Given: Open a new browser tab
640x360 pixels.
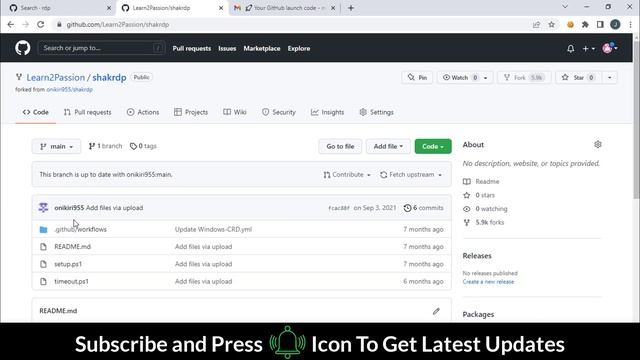Looking at the screenshot, I should (351, 8).
